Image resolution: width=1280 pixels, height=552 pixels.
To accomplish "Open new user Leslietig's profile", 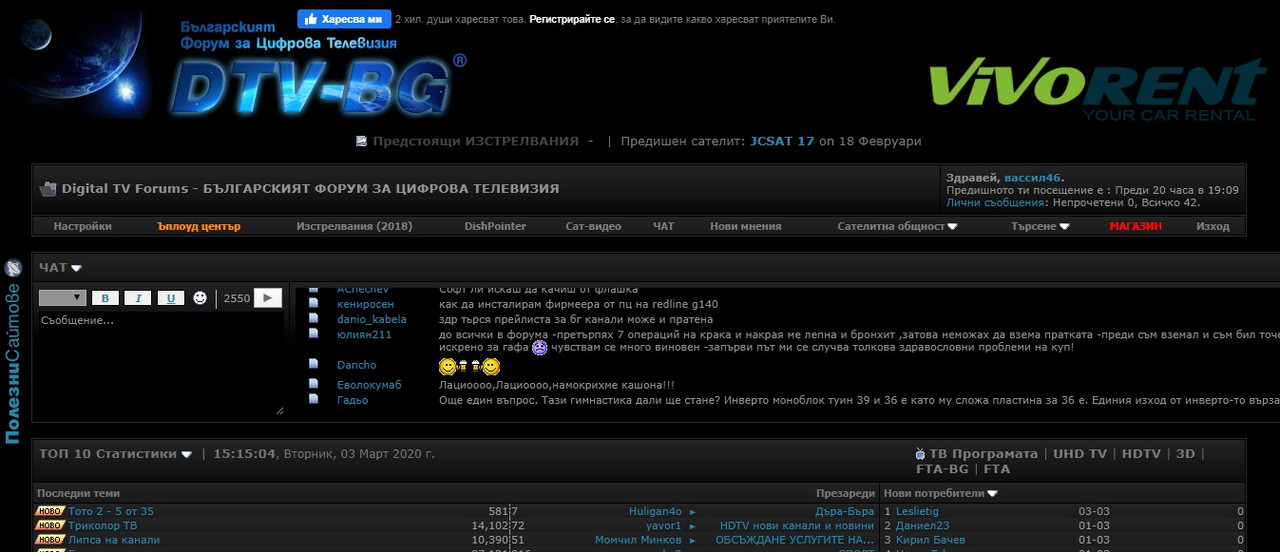I will (x=917, y=511).
